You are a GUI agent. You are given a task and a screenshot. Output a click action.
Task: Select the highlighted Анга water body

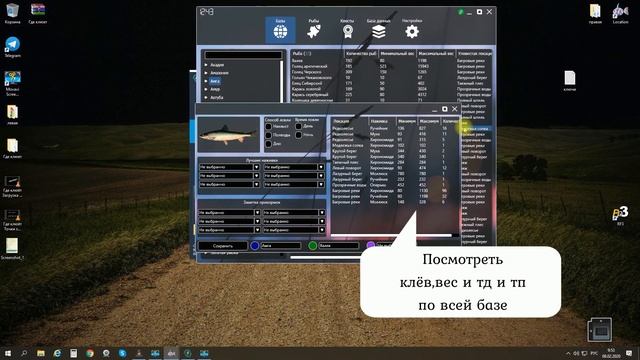click(215, 81)
